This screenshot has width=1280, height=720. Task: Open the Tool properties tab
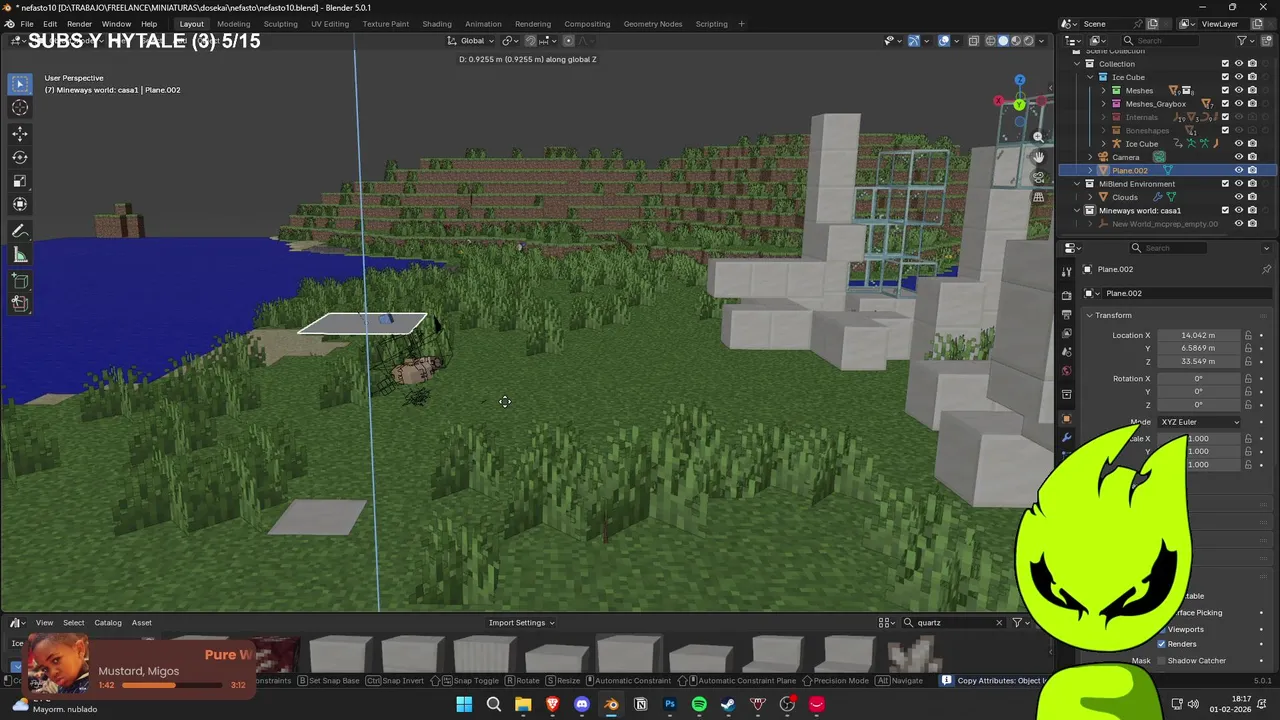click(x=1067, y=272)
